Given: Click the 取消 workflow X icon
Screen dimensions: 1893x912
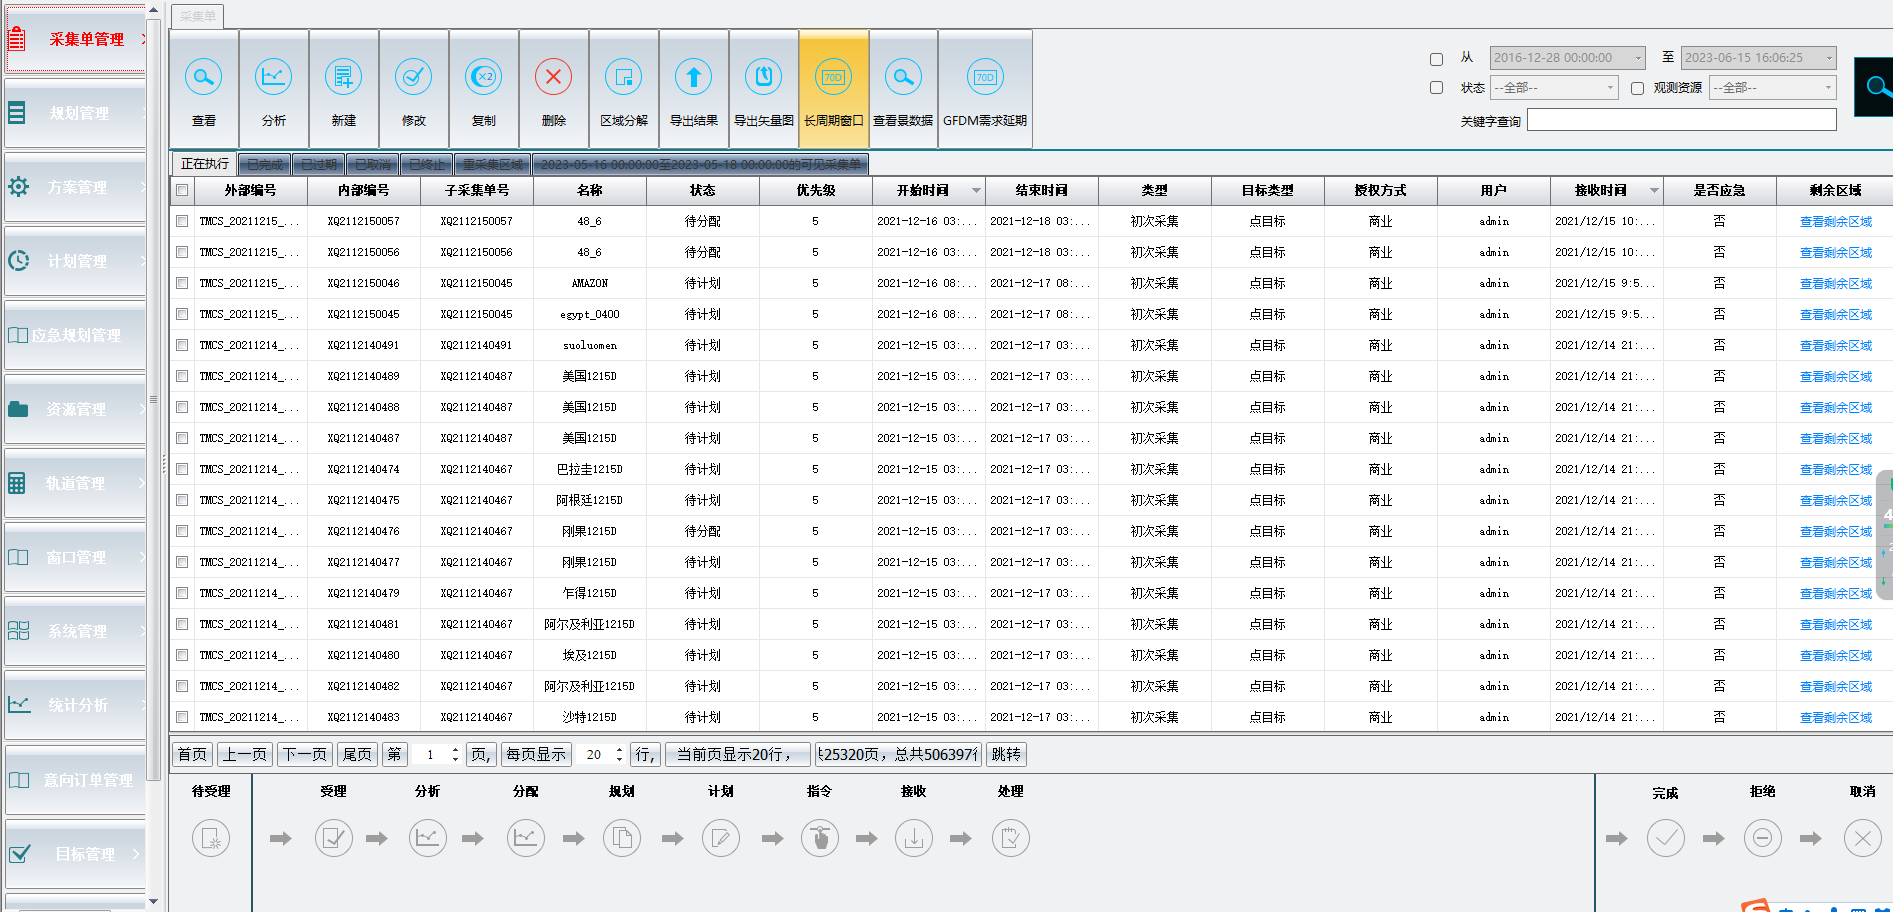Looking at the screenshot, I should 1862,838.
